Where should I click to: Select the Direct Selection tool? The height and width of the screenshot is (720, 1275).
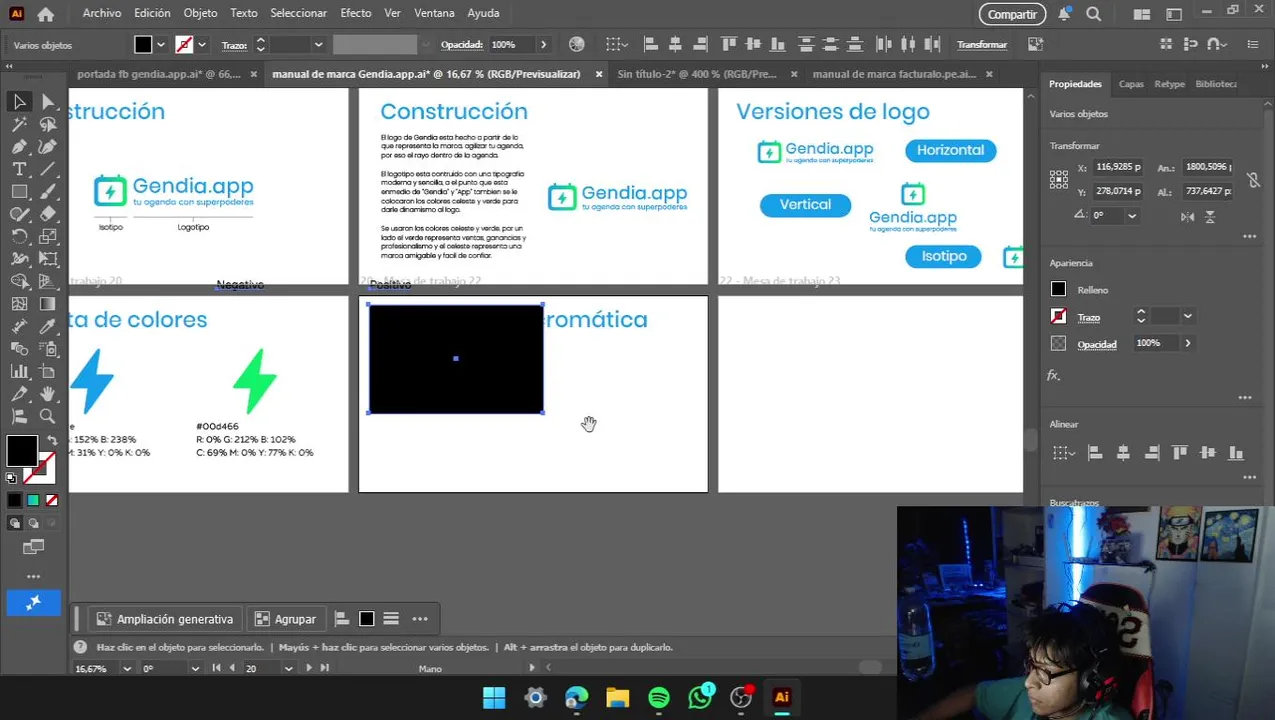pos(48,101)
